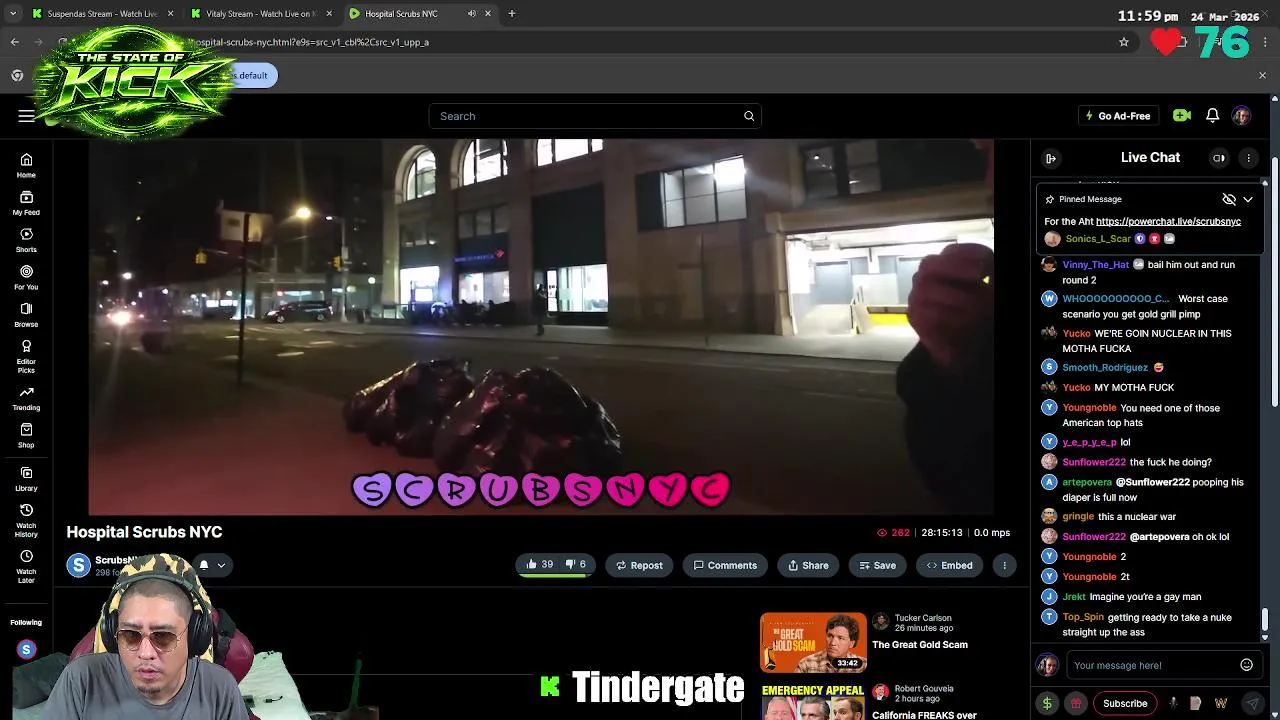Toggle the chat side-view mode icon
Screen dimensions: 1280x720
1218,158
